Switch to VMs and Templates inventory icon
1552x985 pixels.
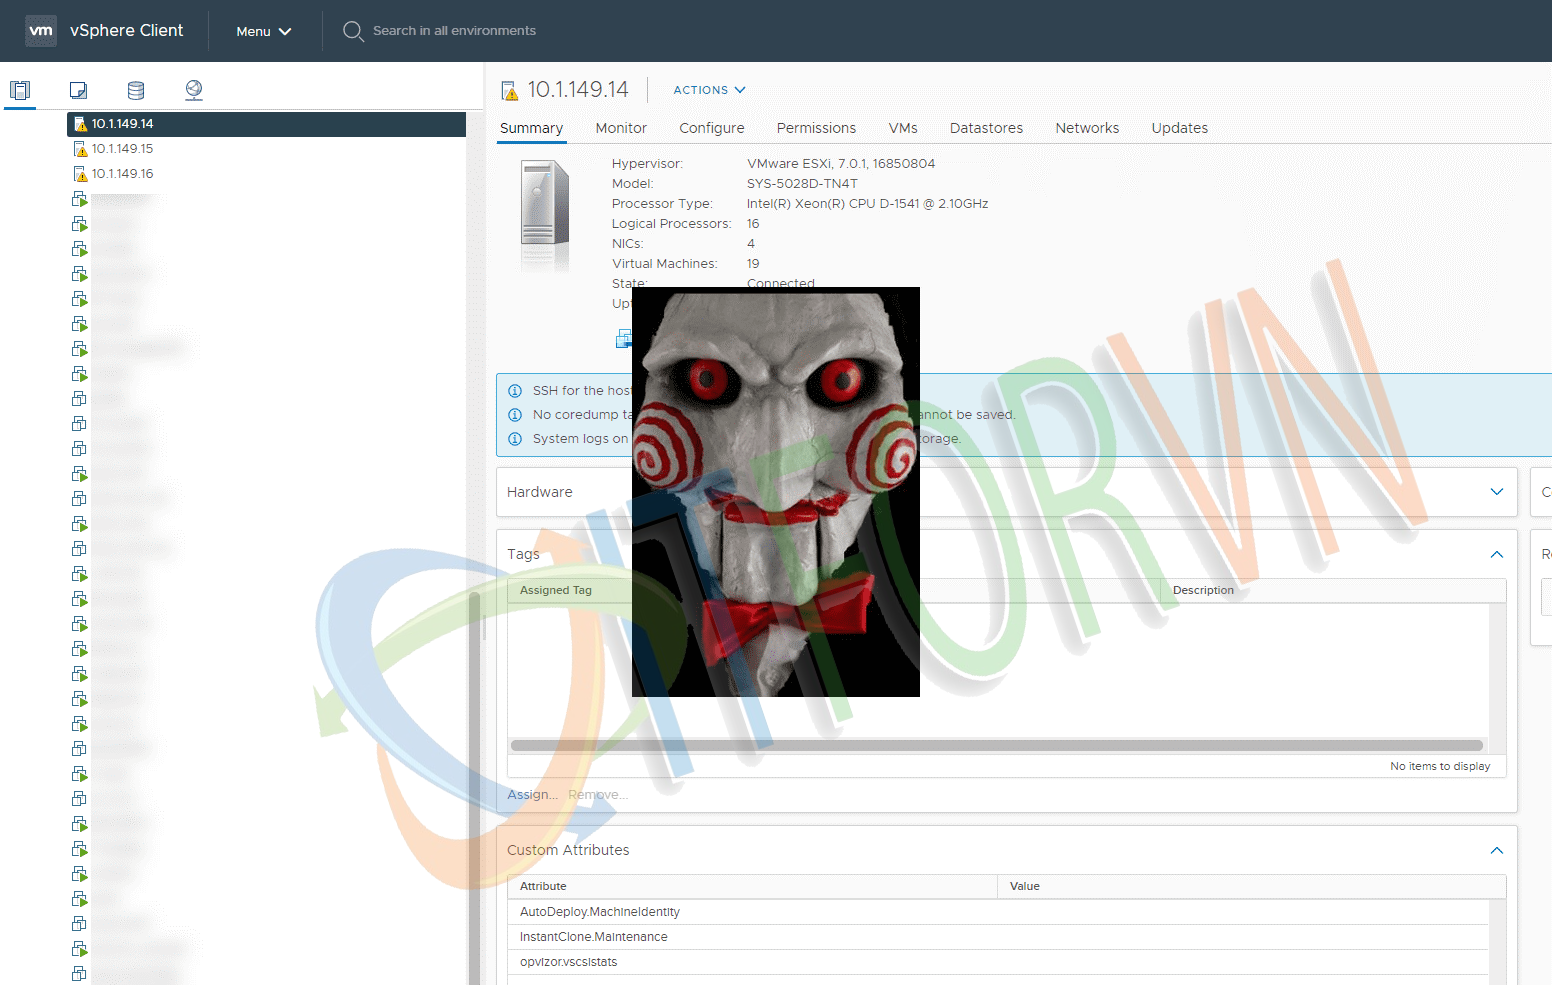tap(78, 90)
